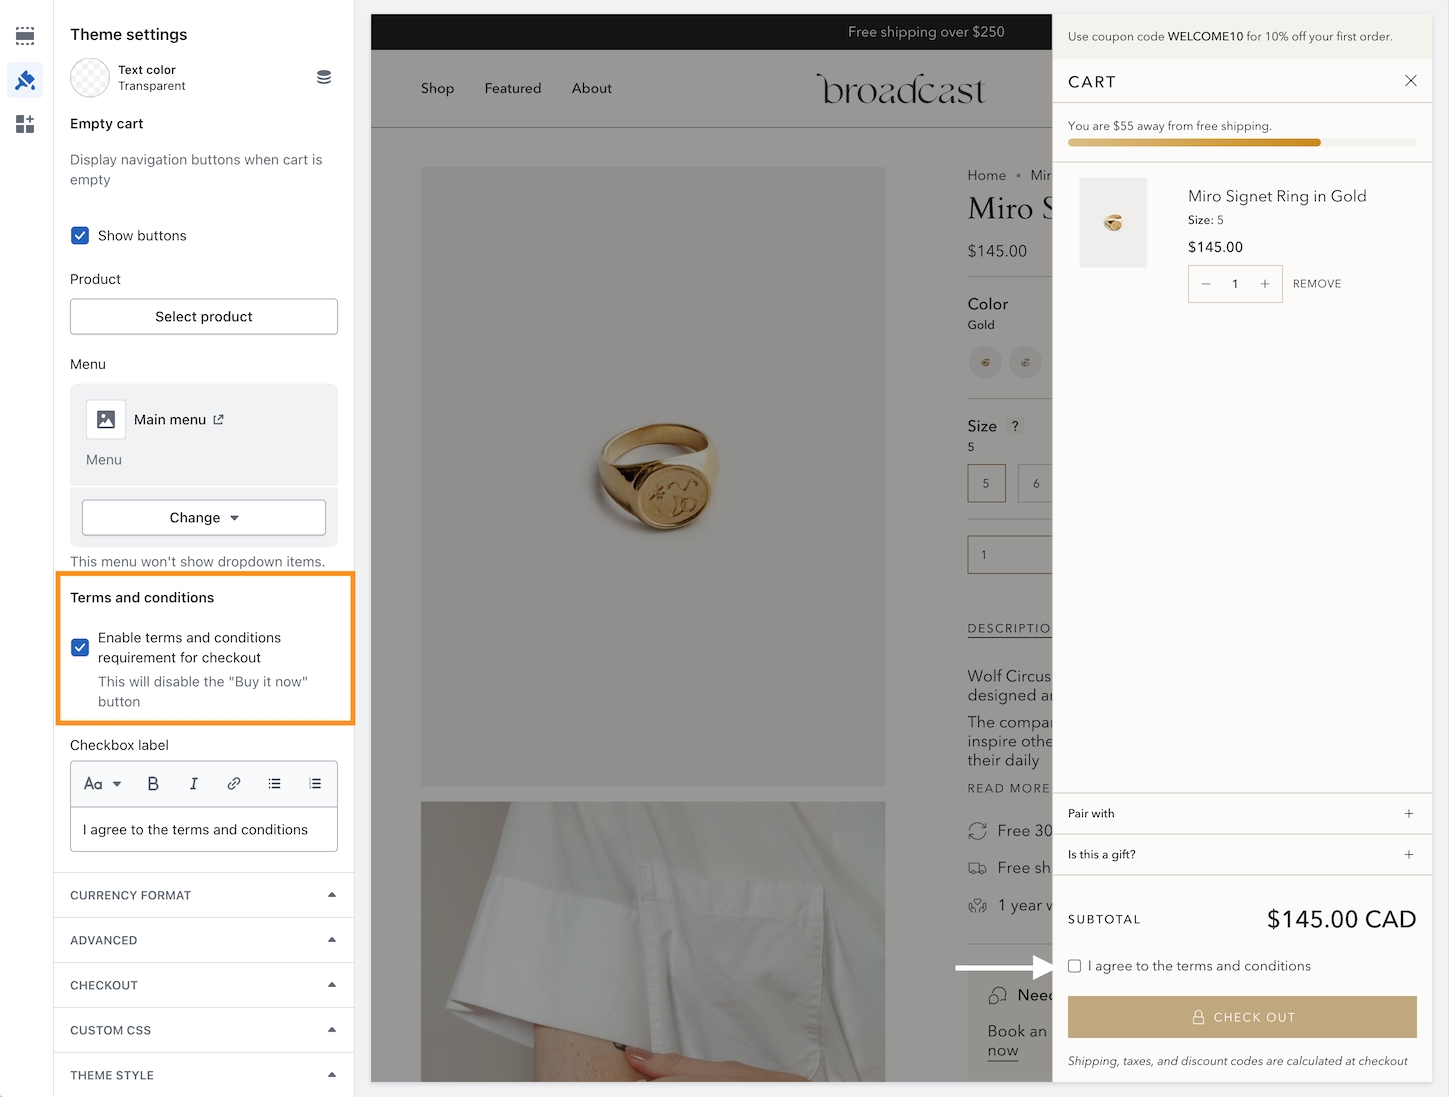Apply italic in Checkbox label editor
The height and width of the screenshot is (1097, 1449).
(x=193, y=784)
